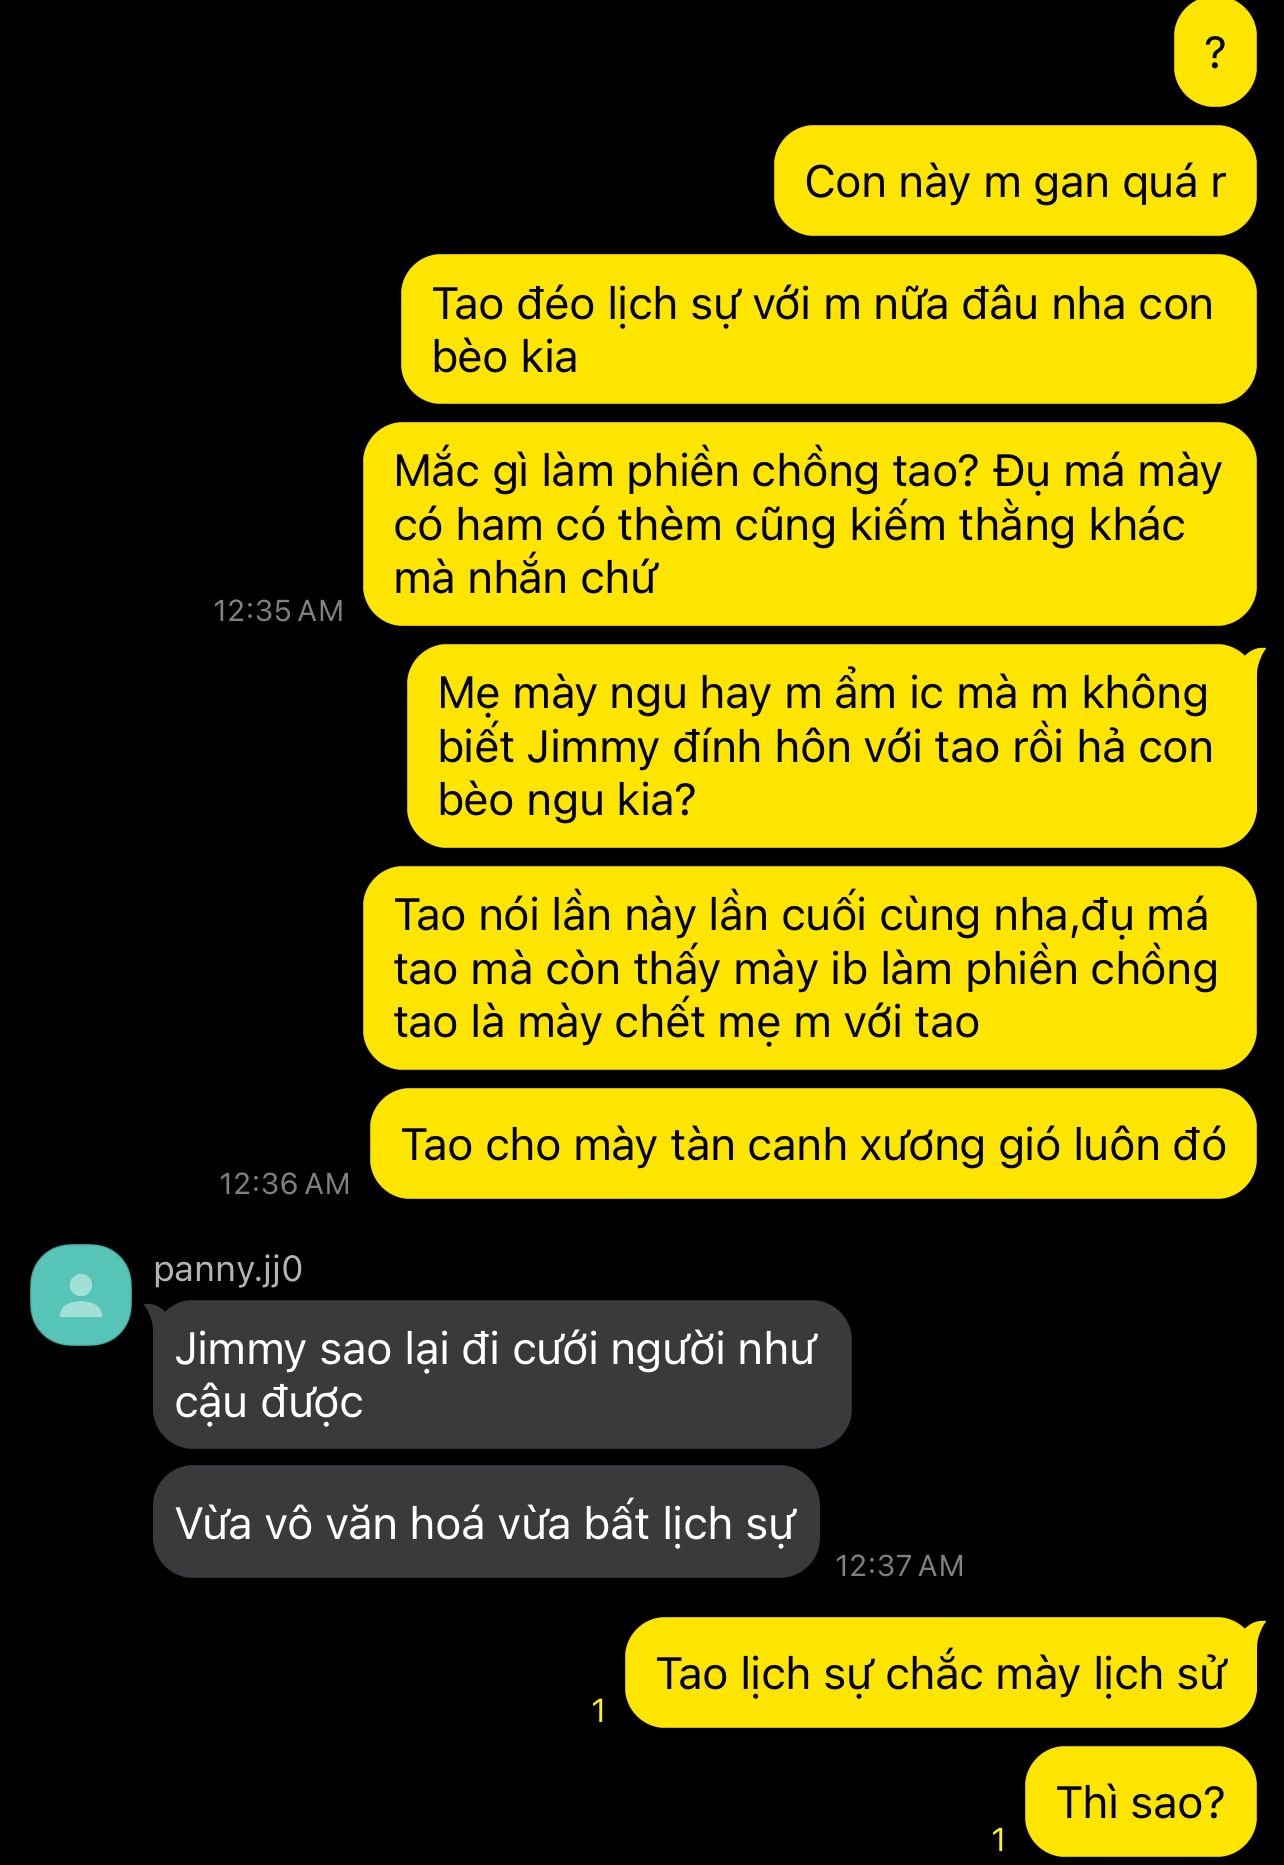Screen dimensions: 1284x1865
Task: Tap gray bubble 'Jimmy sao lại đi cưới'
Action: point(502,1374)
